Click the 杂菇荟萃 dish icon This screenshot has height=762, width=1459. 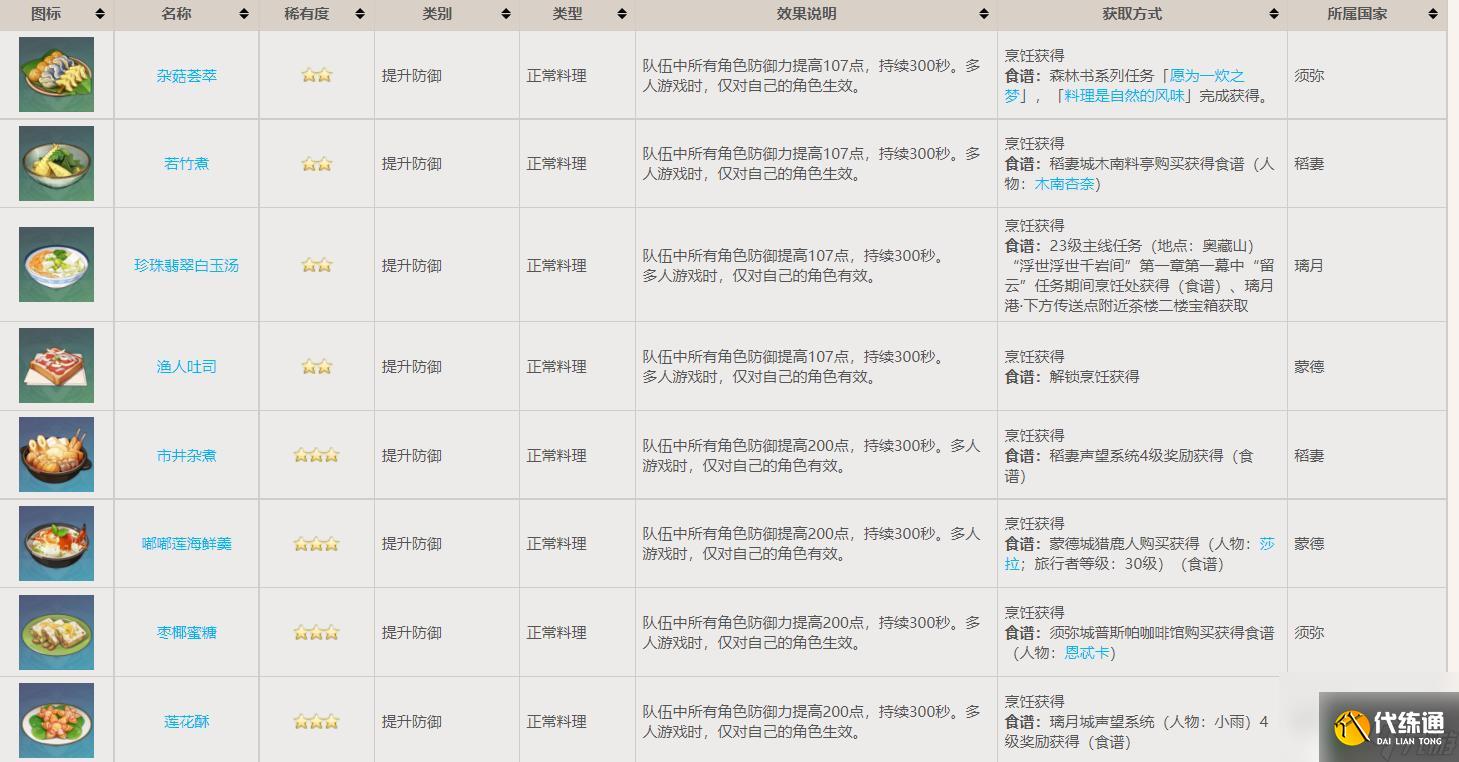[56, 75]
